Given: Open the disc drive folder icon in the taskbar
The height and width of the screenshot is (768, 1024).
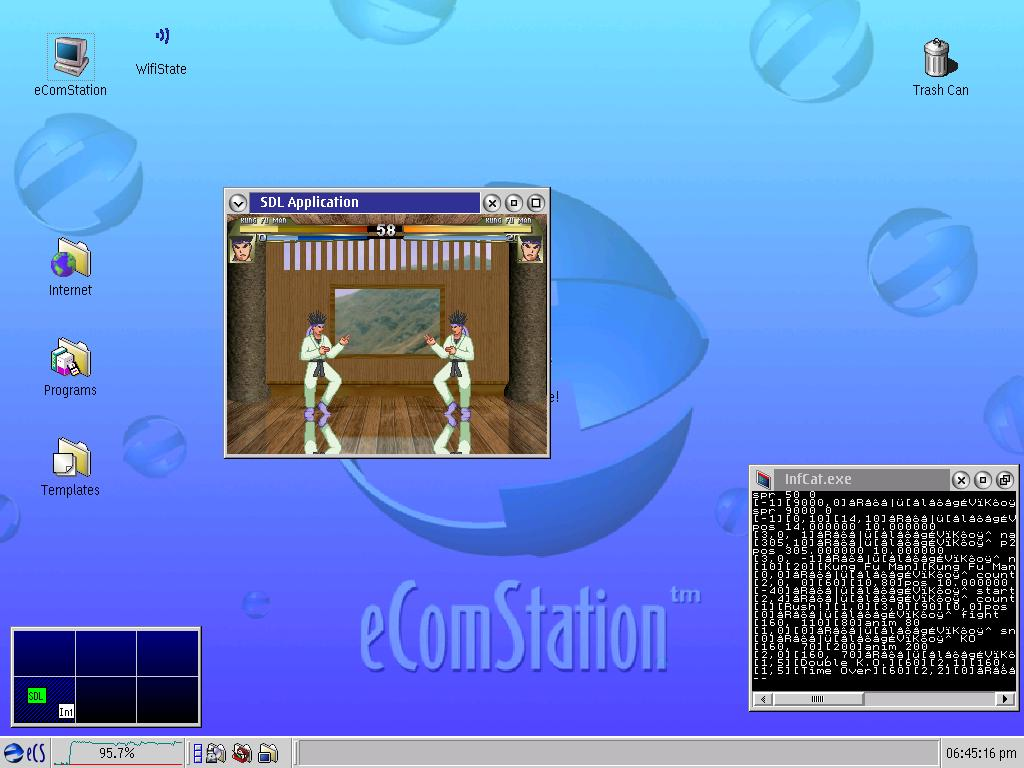Looking at the screenshot, I should point(216,754).
